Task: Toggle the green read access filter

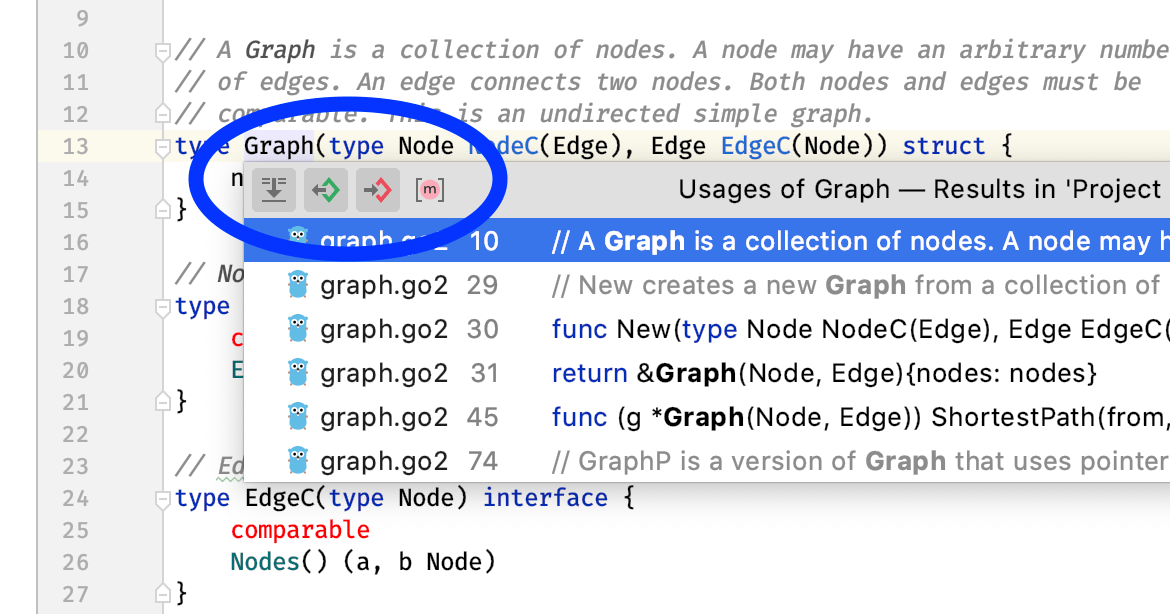Action: click(x=326, y=189)
